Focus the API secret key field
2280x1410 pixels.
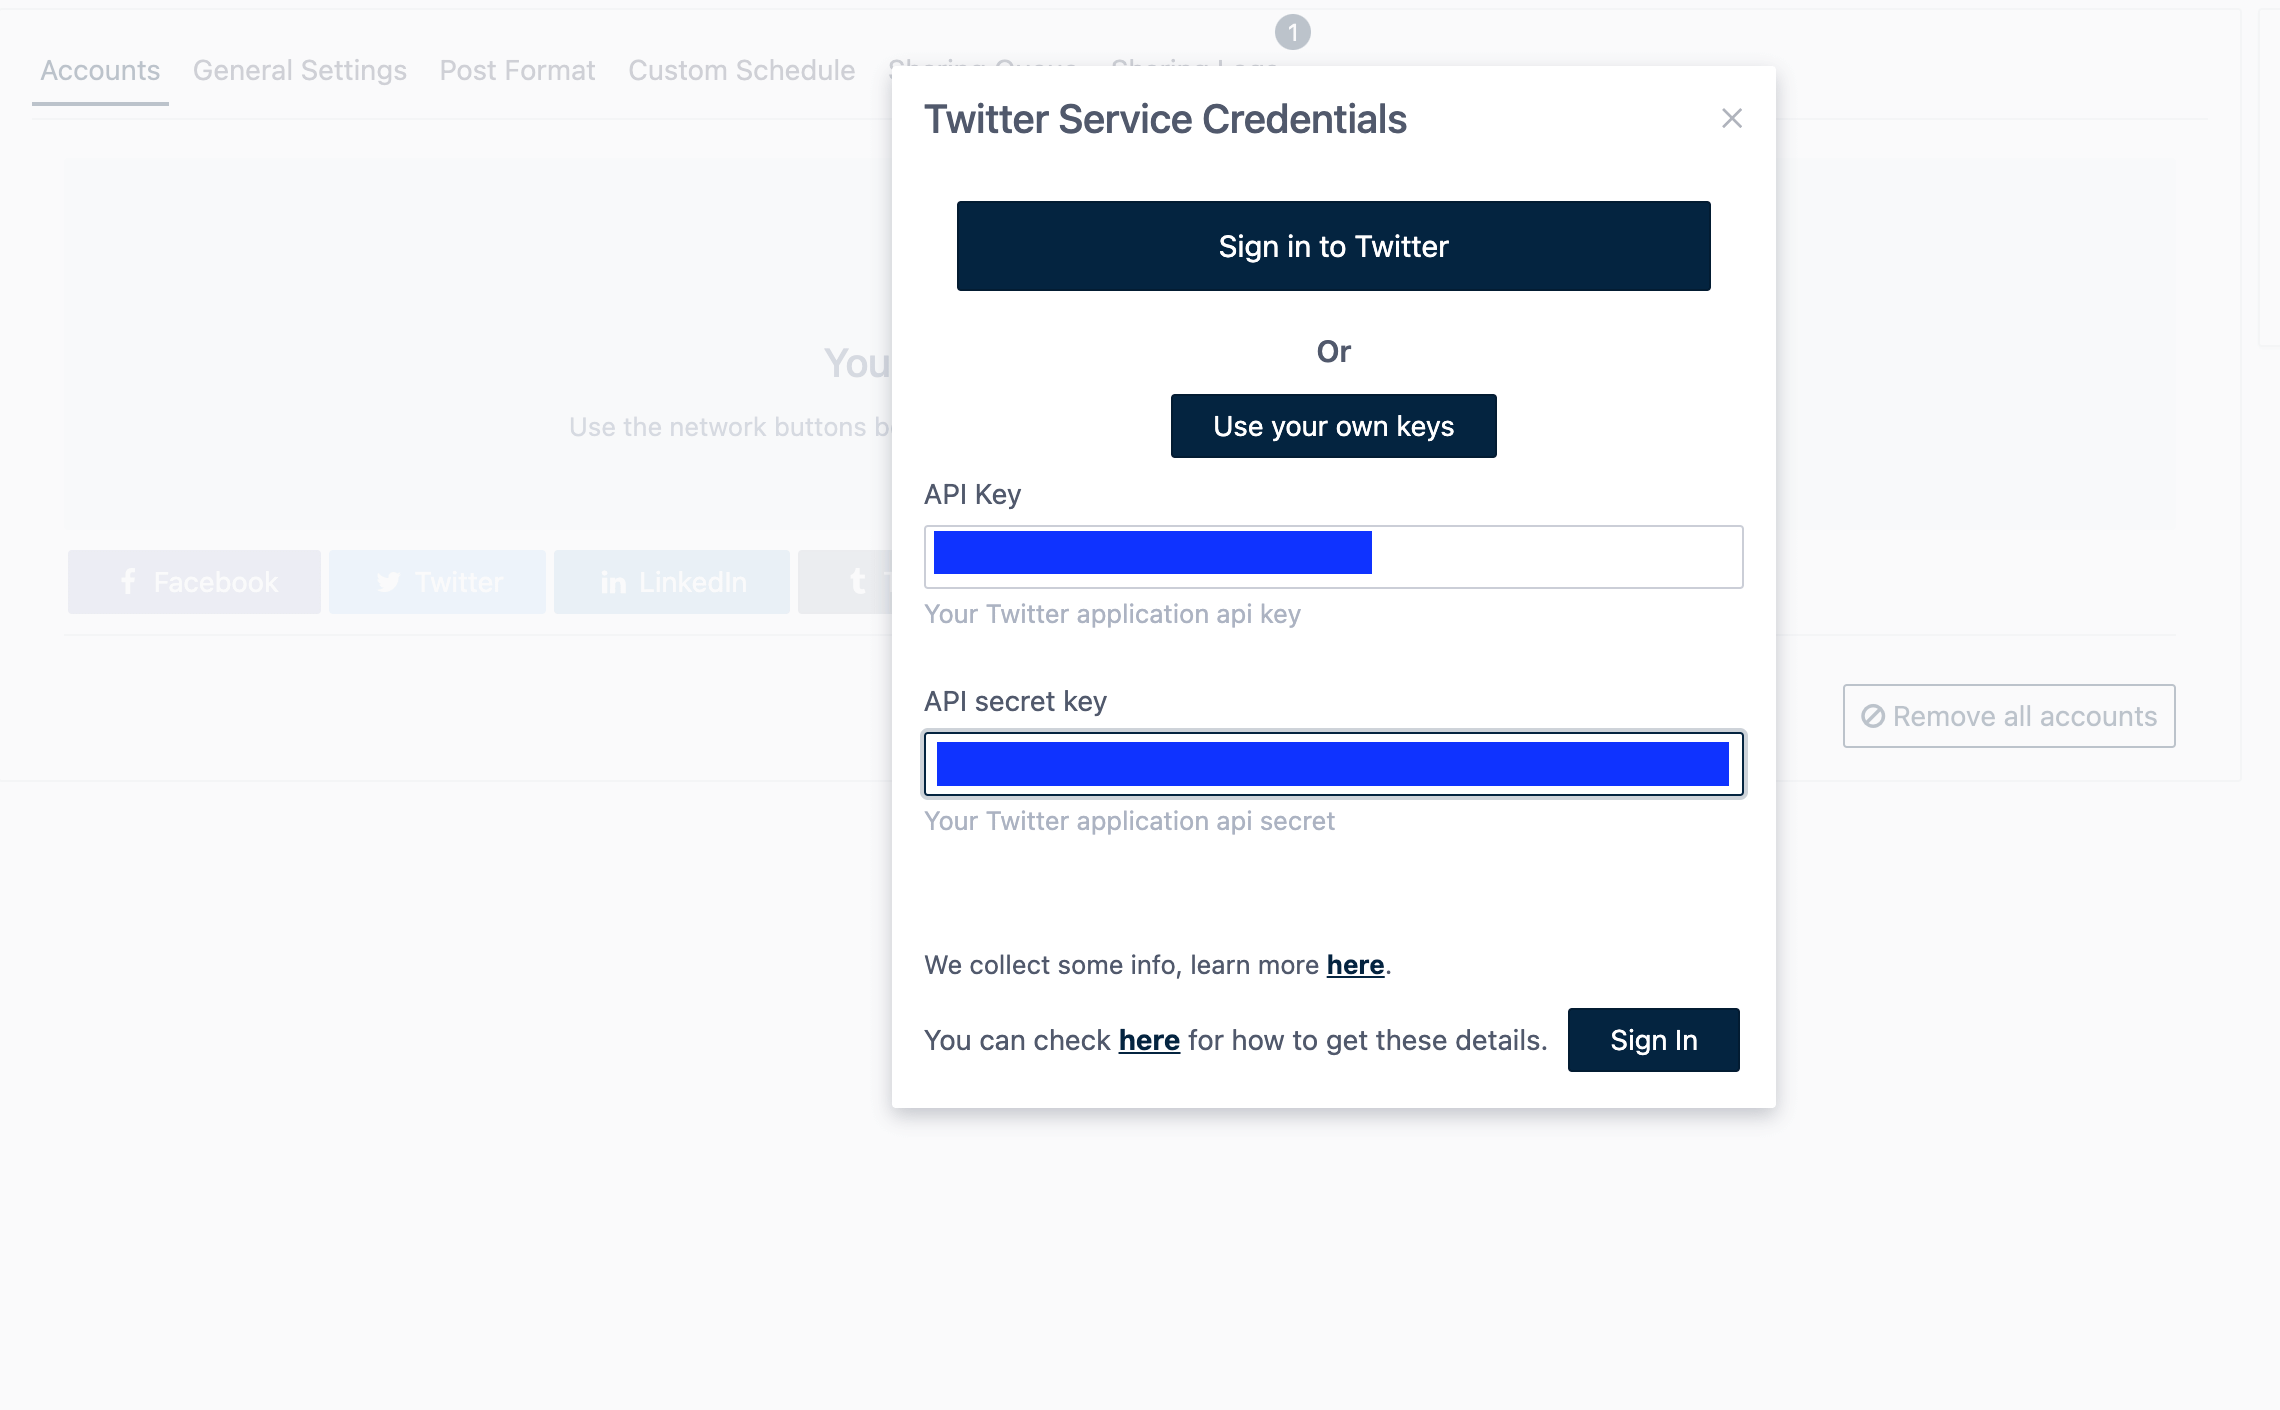[1333, 765]
